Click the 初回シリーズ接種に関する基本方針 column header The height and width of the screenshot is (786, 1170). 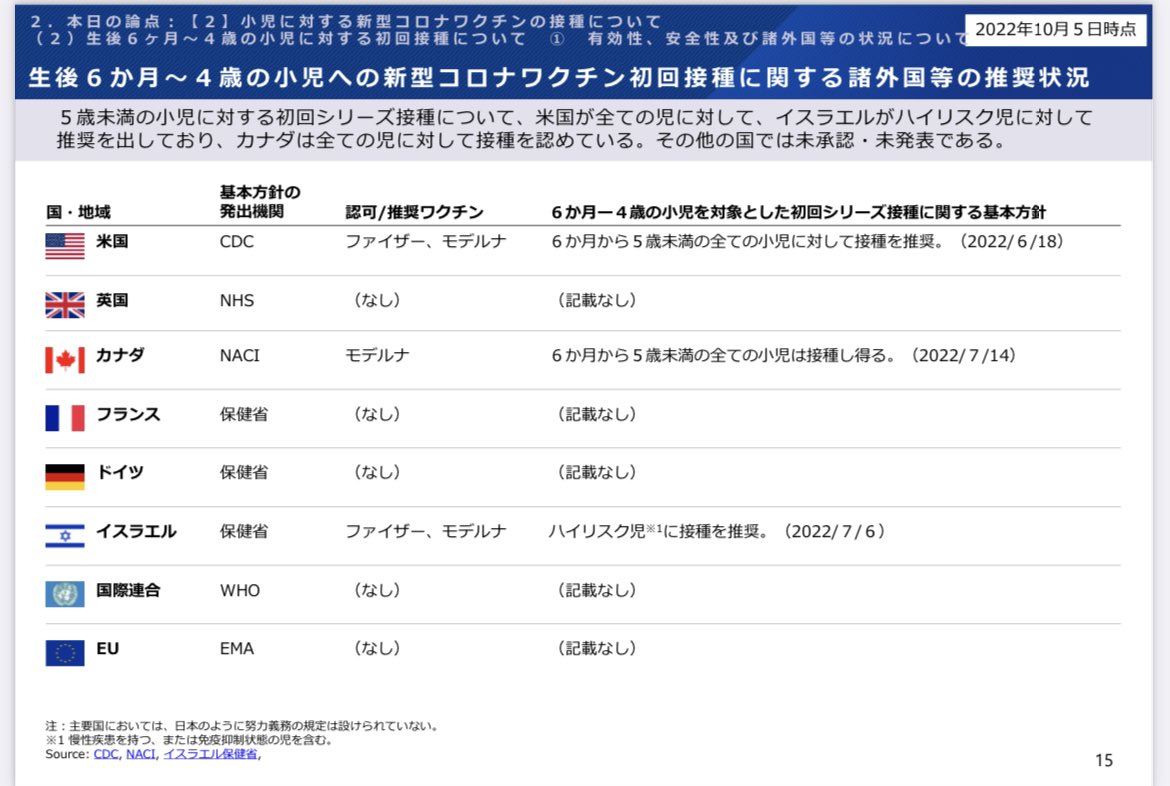[798, 212]
